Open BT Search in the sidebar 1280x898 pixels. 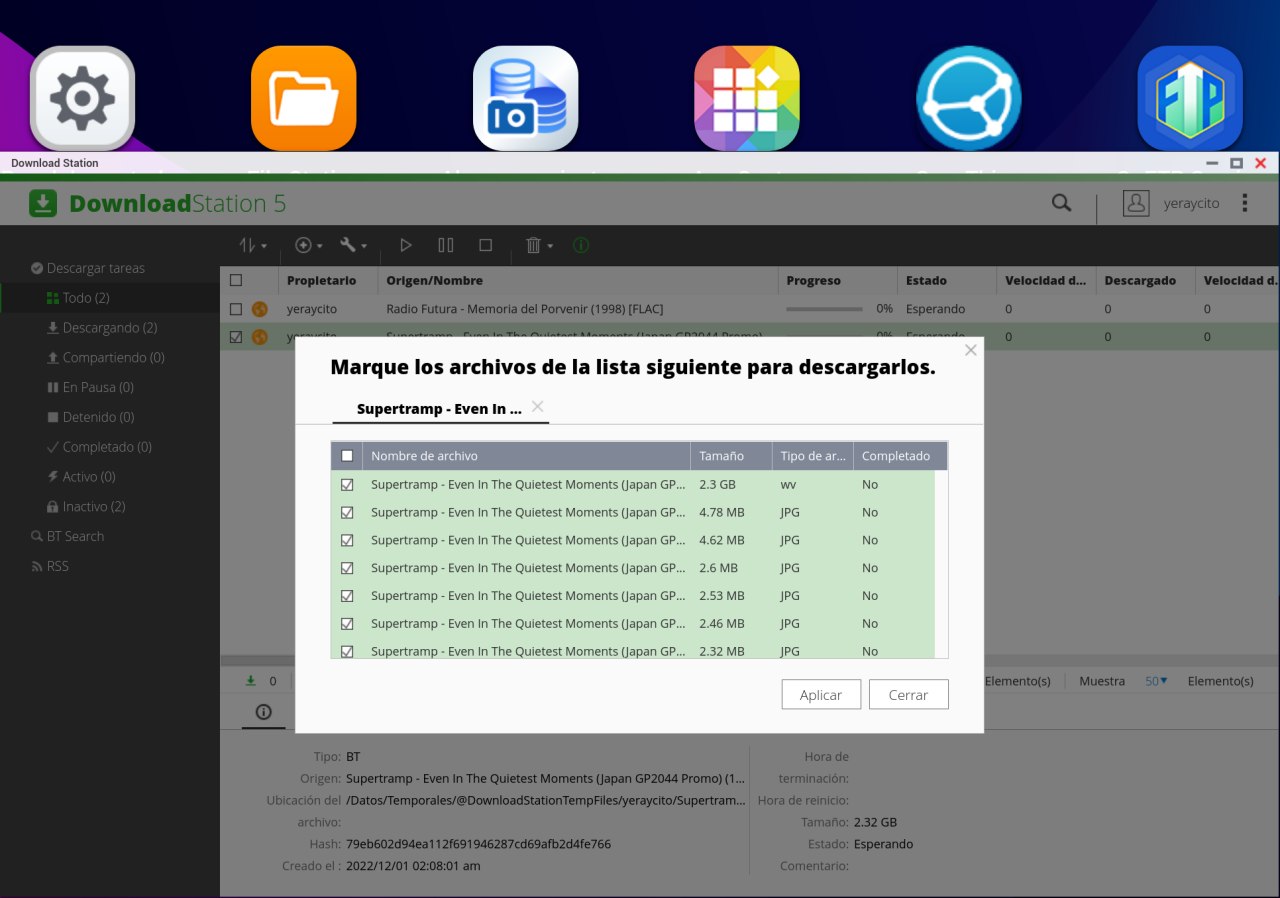click(75, 536)
